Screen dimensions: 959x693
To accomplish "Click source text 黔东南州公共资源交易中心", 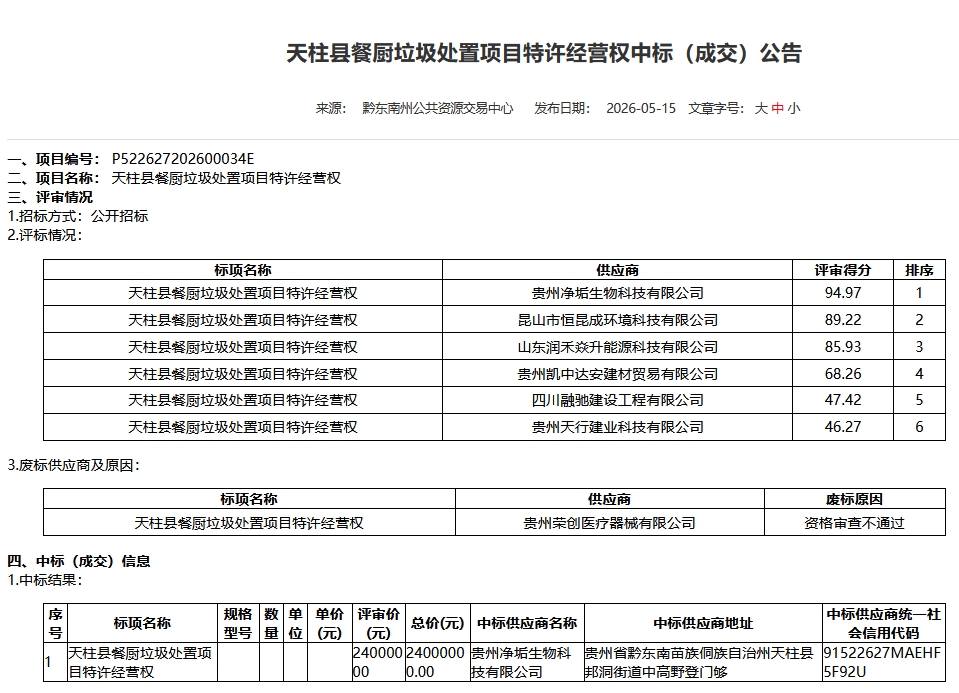I will click(x=437, y=108).
